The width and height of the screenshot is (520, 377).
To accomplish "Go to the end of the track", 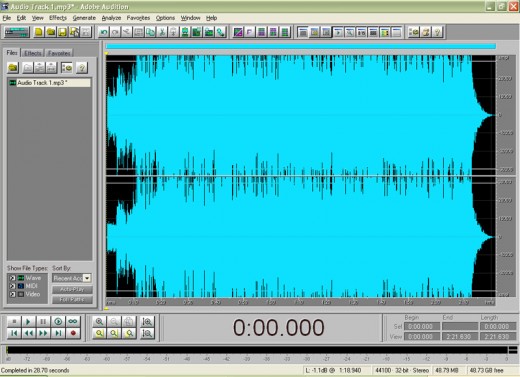I will pyautogui.click(x=58, y=333).
